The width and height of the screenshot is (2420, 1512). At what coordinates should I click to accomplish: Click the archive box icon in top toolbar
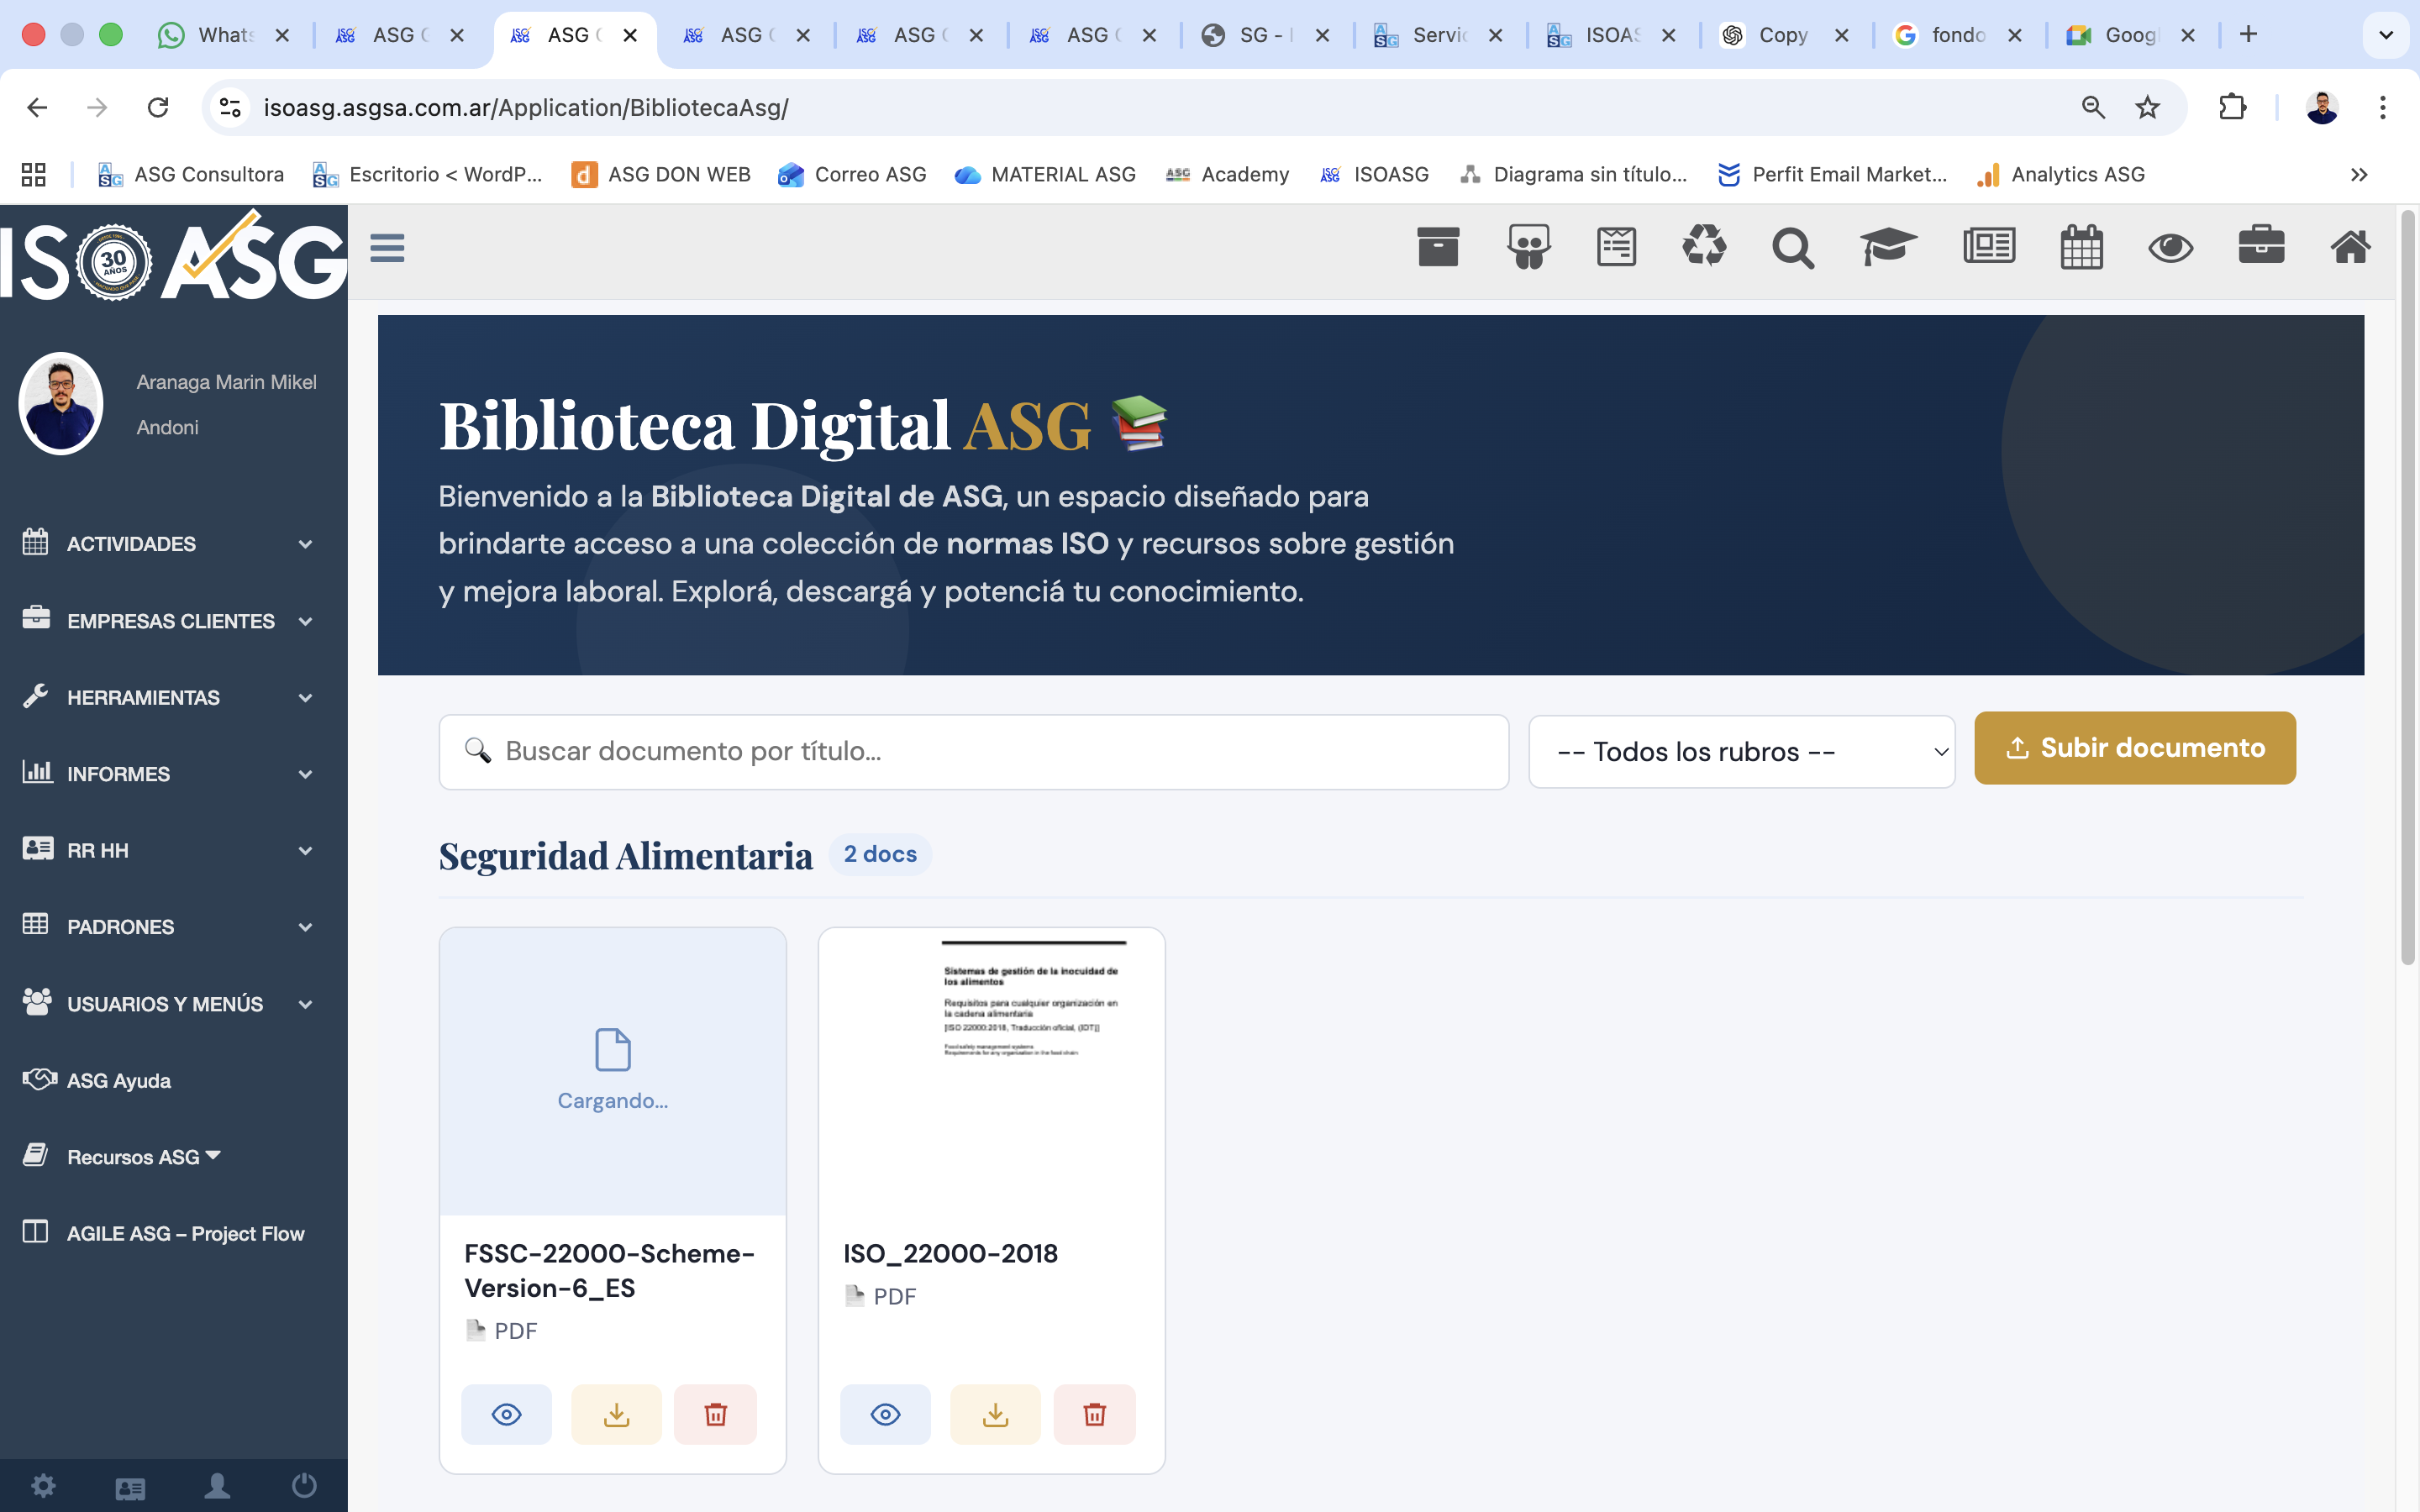tap(1438, 247)
